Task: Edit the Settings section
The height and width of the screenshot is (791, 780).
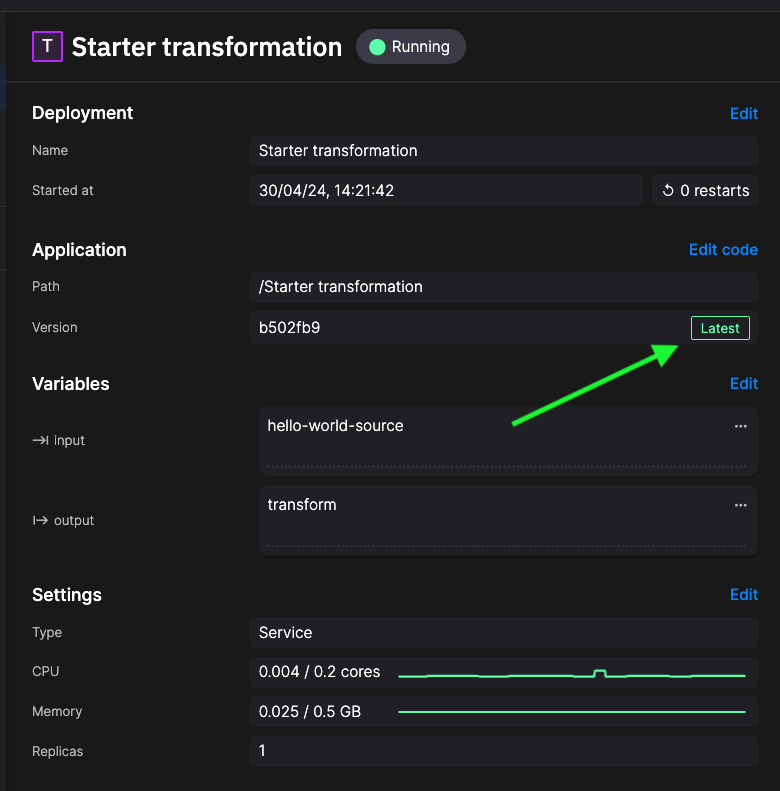Action: [743, 595]
